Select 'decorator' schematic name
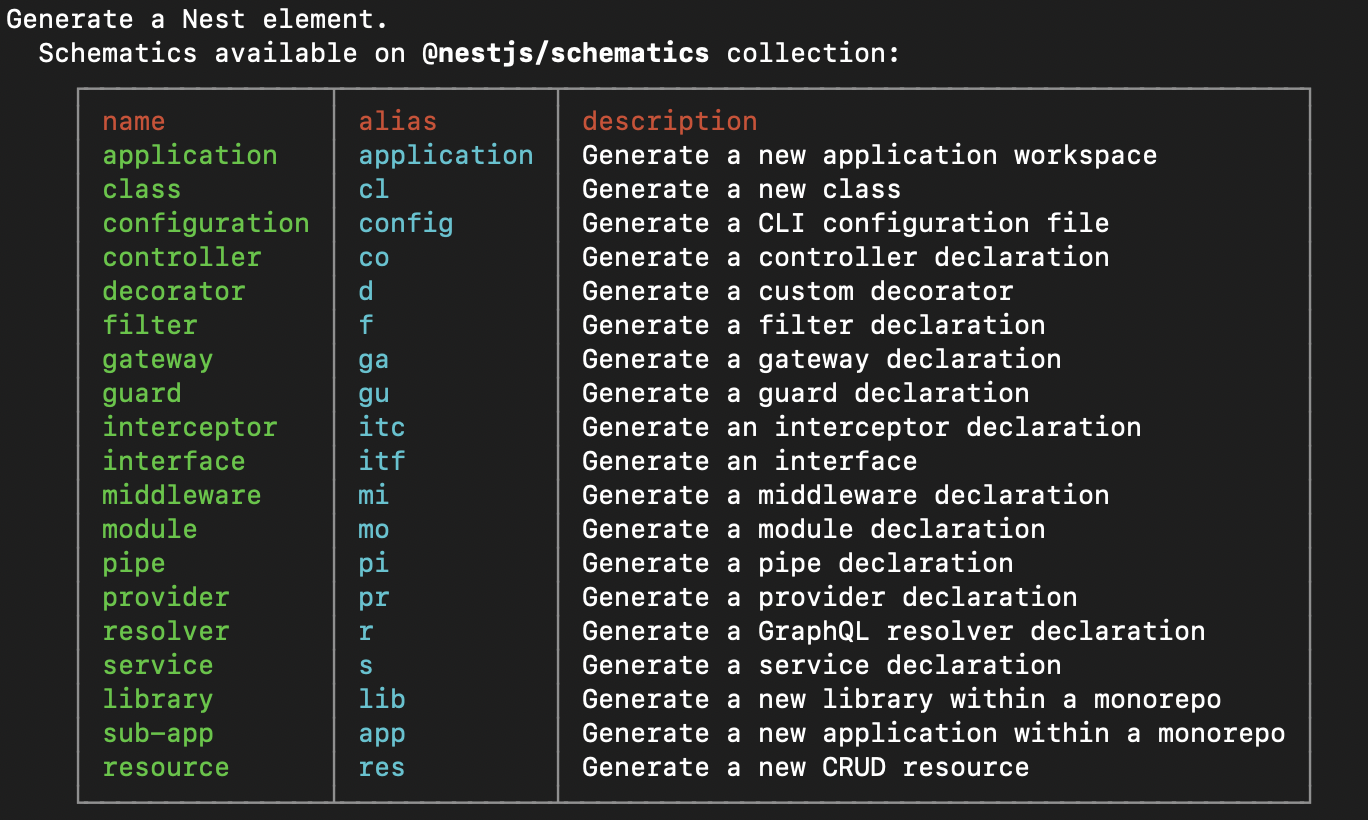The height and width of the screenshot is (820, 1368). coord(174,292)
